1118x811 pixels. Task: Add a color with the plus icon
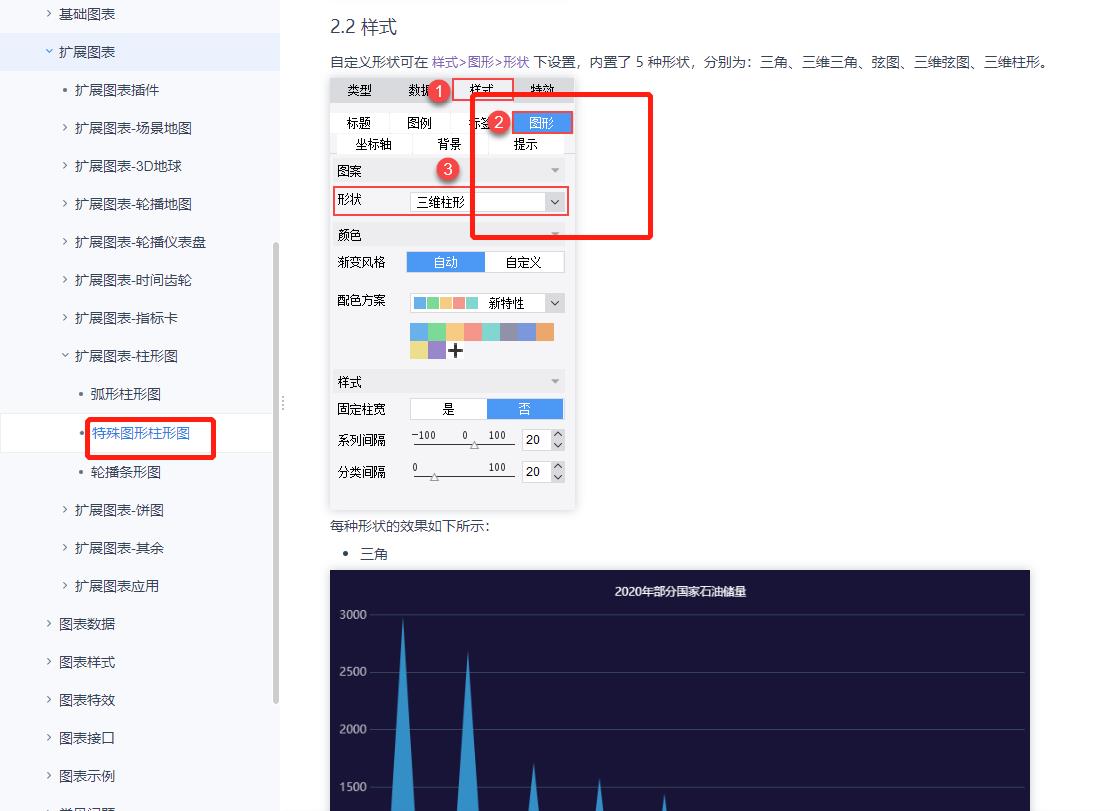pos(456,350)
